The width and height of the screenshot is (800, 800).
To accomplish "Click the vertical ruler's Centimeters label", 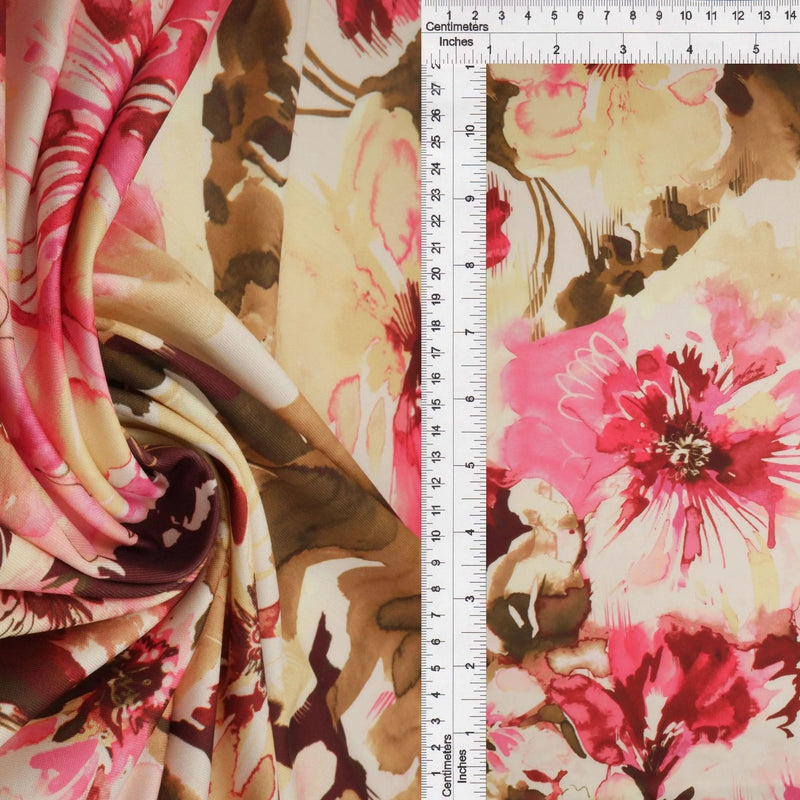I will 447,765.
